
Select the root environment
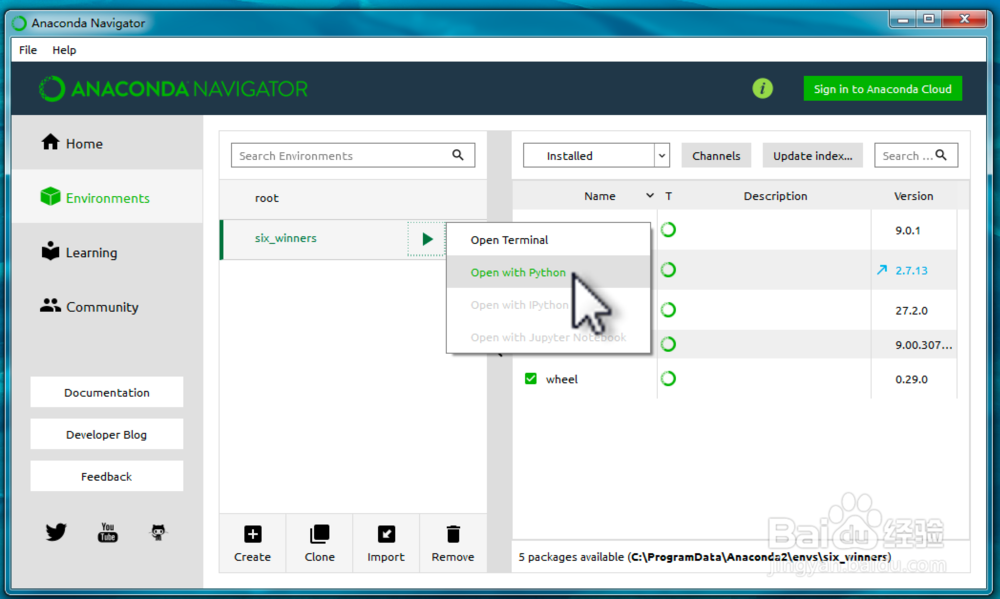(353, 198)
